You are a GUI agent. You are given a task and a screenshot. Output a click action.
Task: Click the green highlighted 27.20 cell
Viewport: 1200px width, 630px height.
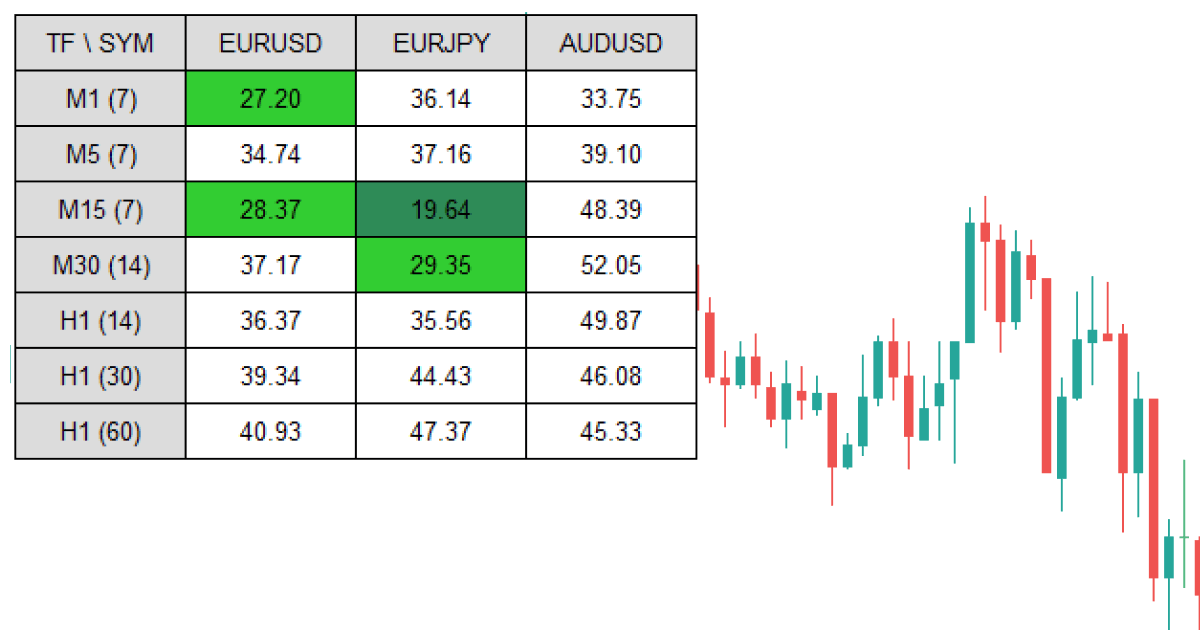point(271,99)
